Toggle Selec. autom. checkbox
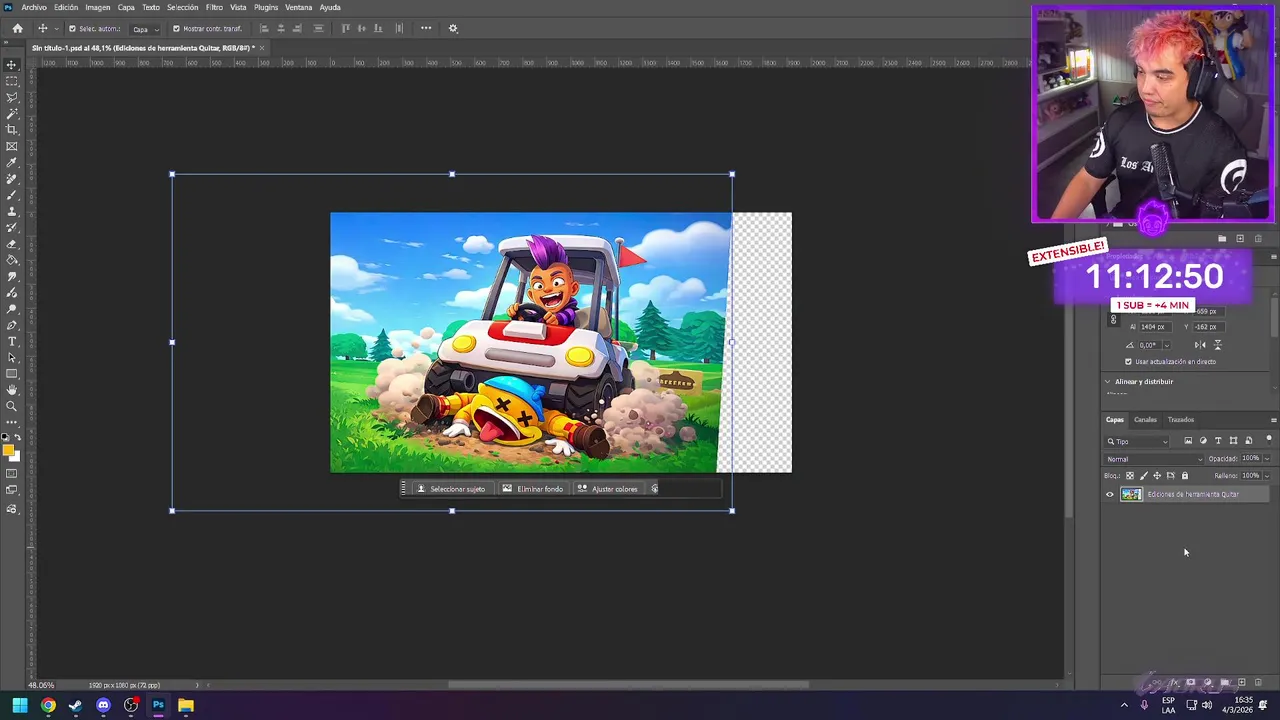The width and height of the screenshot is (1280, 720). (72, 29)
